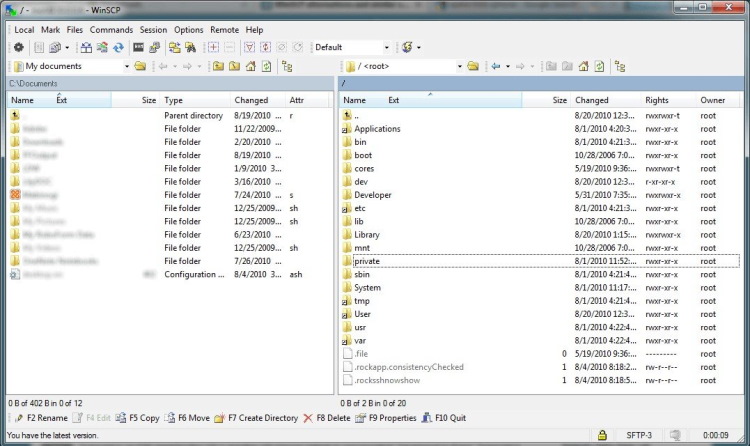Click open directory icon beside My documents

(x=140, y=66)
